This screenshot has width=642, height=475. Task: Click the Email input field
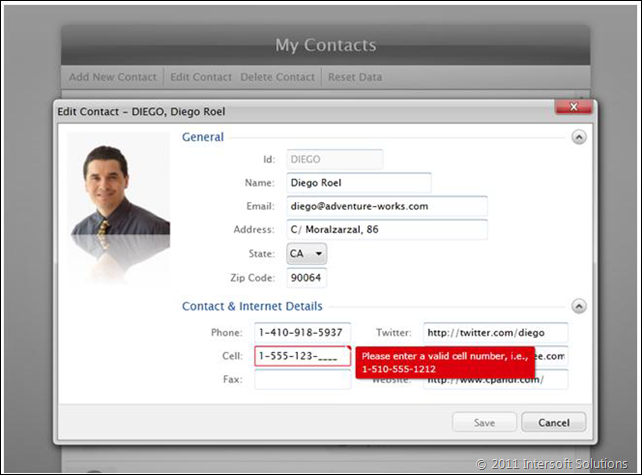click(385, 206)
